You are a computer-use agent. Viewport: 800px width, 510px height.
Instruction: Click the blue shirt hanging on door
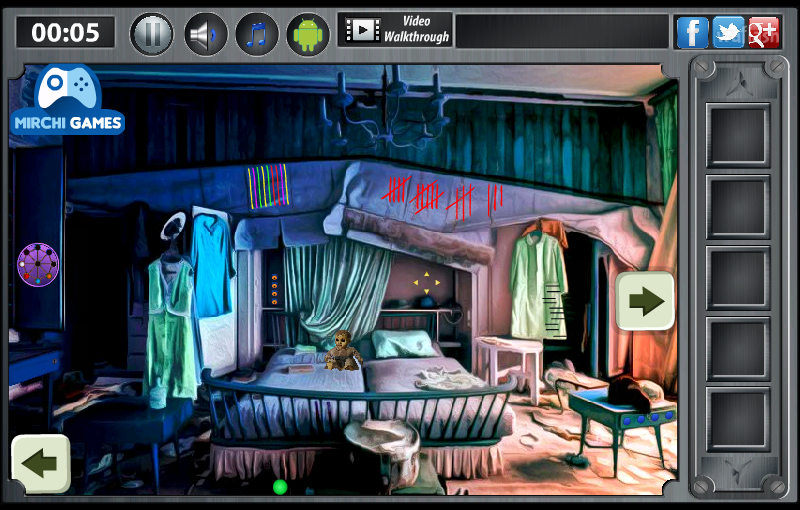(212, 265)
